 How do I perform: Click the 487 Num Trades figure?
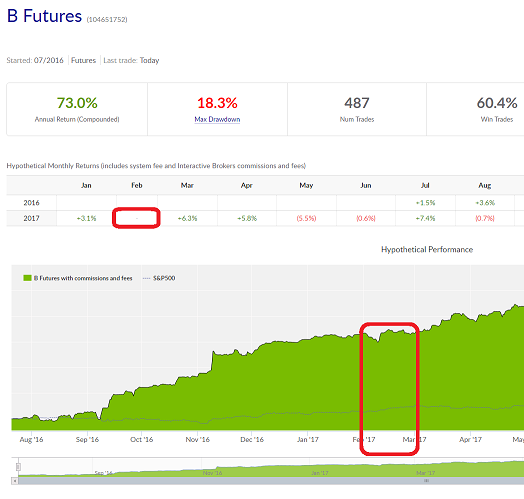pos(357,103)
